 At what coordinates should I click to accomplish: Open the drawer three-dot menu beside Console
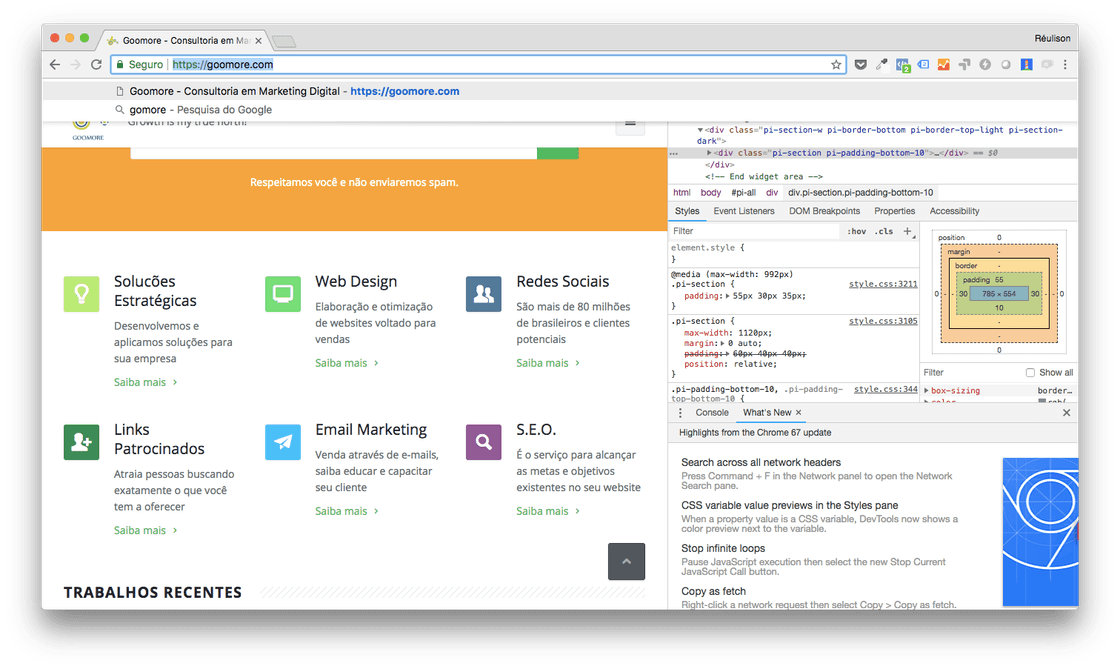[x=681, y=413]
